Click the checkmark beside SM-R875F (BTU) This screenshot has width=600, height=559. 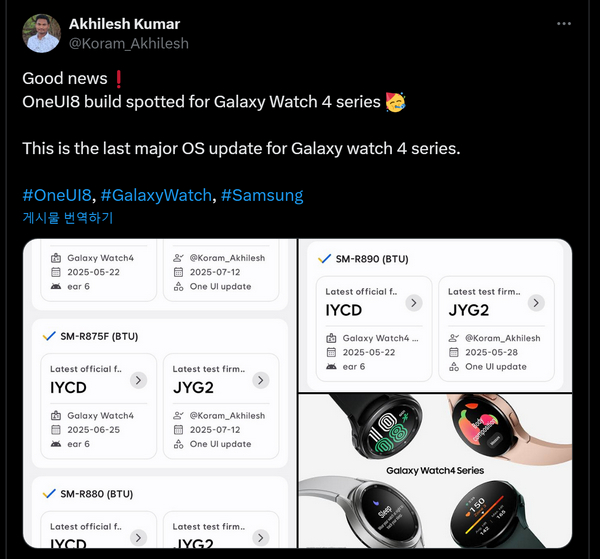click(x=49, y=336)
